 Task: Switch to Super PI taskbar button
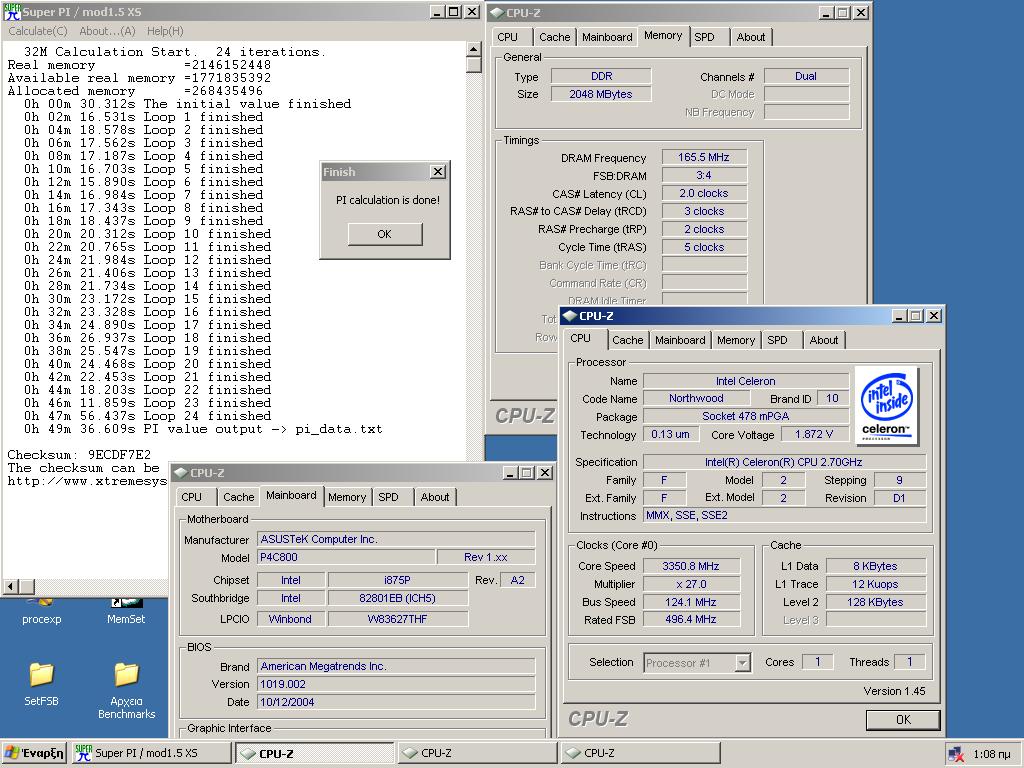pyautogui.click(x=151, y=753)
